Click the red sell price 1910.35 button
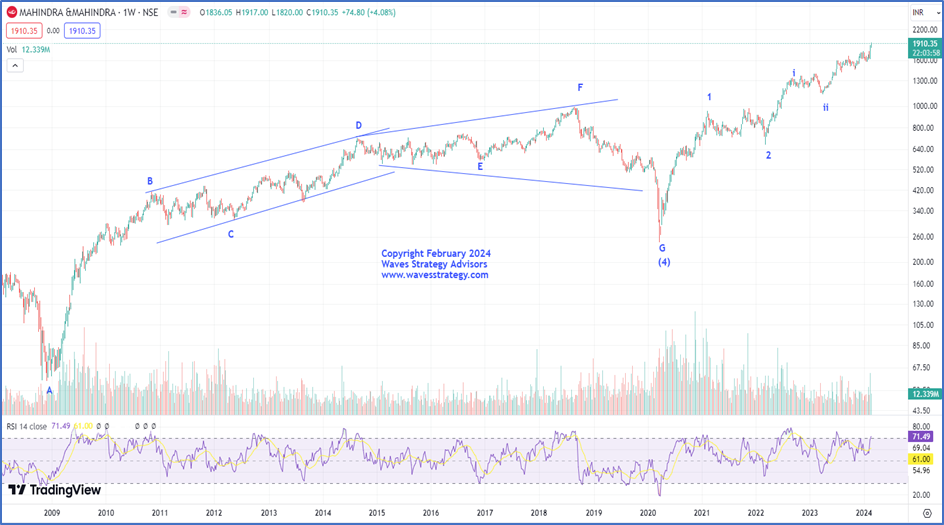 pyautogui.click(x=24, y=31)
